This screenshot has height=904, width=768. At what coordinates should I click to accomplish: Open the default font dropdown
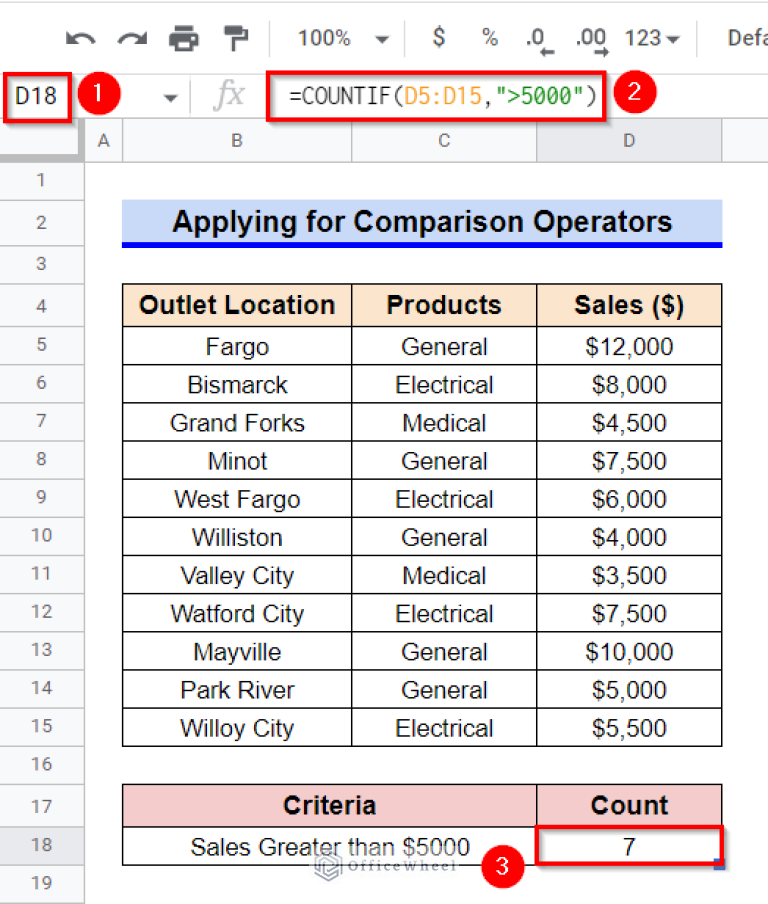click(x=746, y=39)
